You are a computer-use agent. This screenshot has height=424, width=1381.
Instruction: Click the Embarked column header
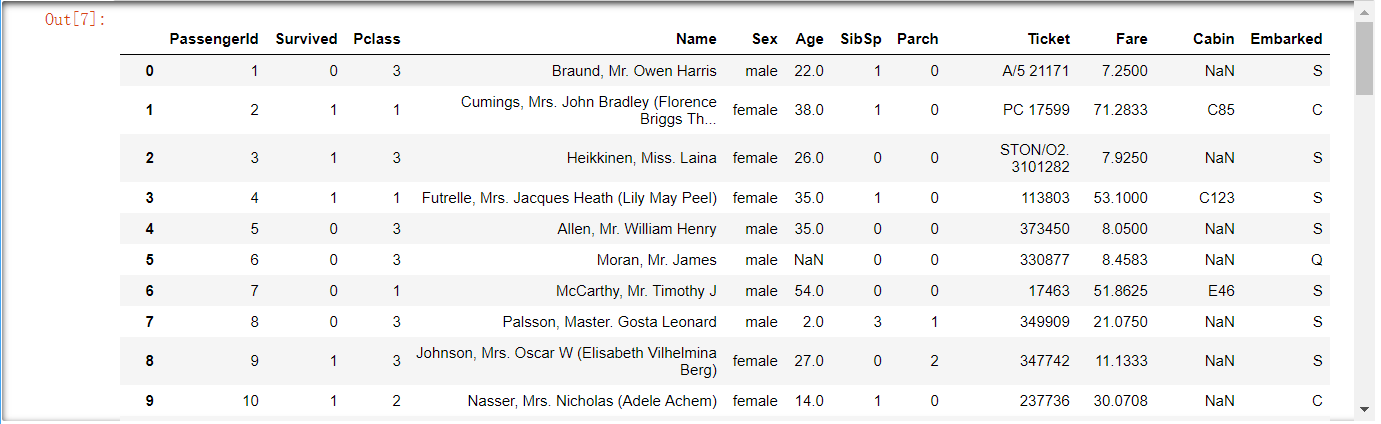[1286, 39]
